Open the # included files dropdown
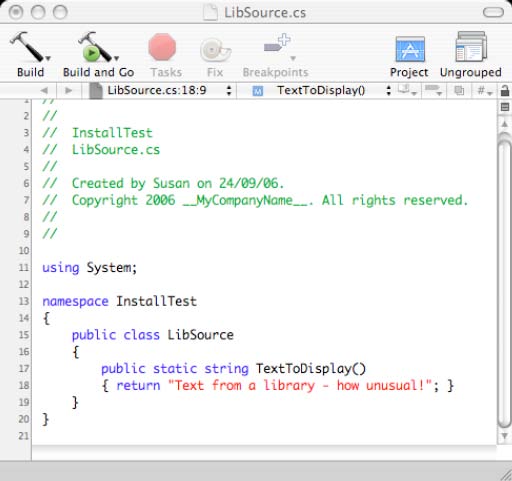Screen dimensions: 512x481 (x=484, y=90)
